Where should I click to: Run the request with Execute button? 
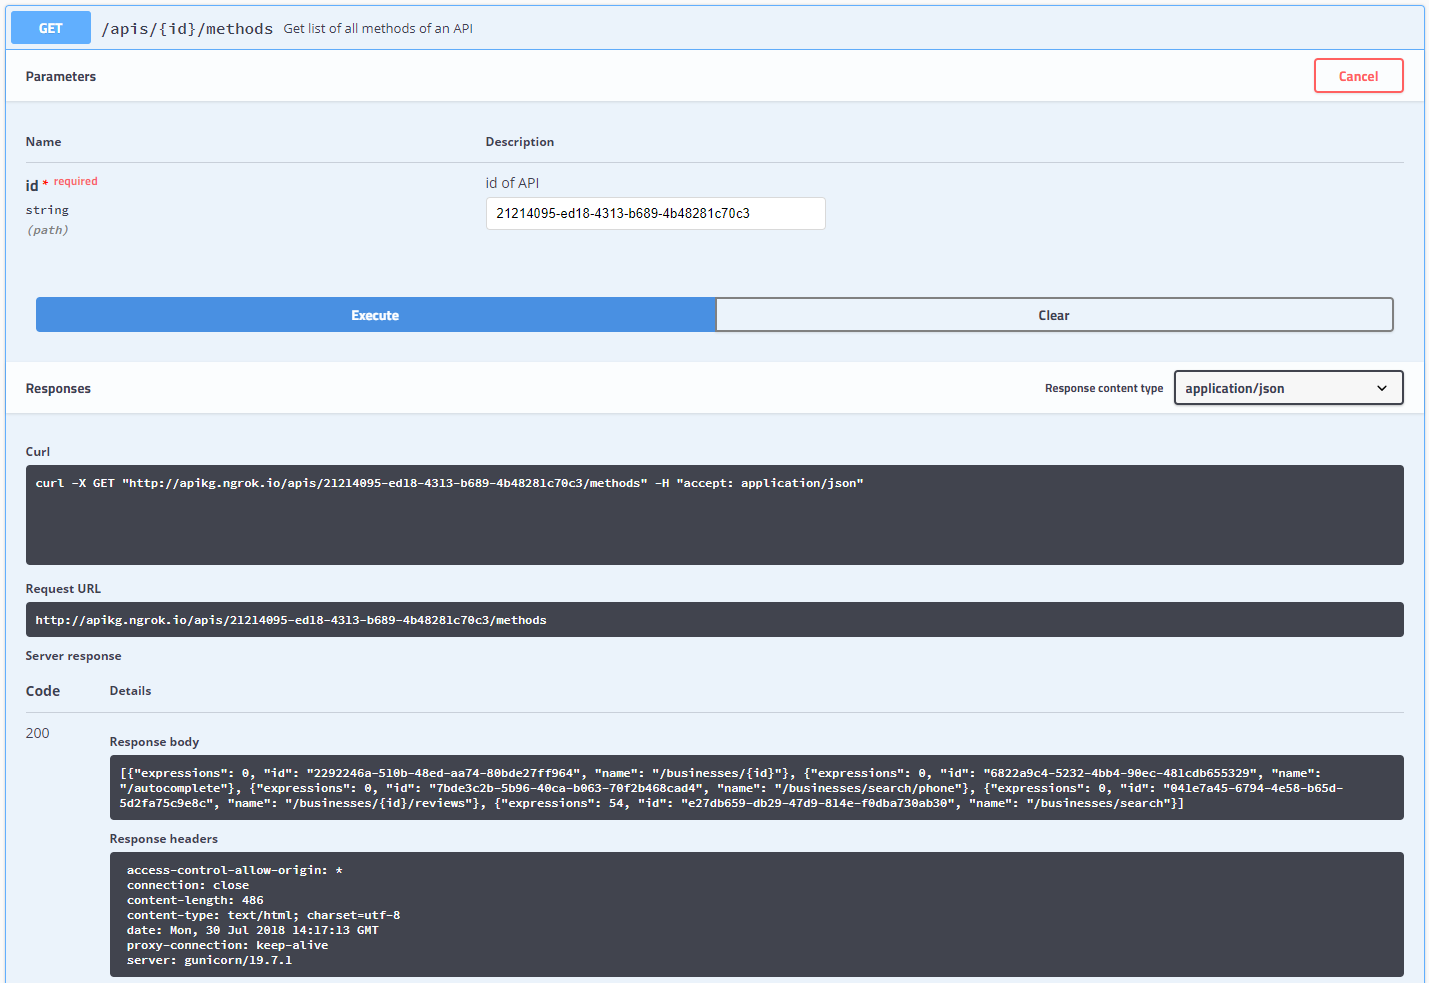point(376,315)
